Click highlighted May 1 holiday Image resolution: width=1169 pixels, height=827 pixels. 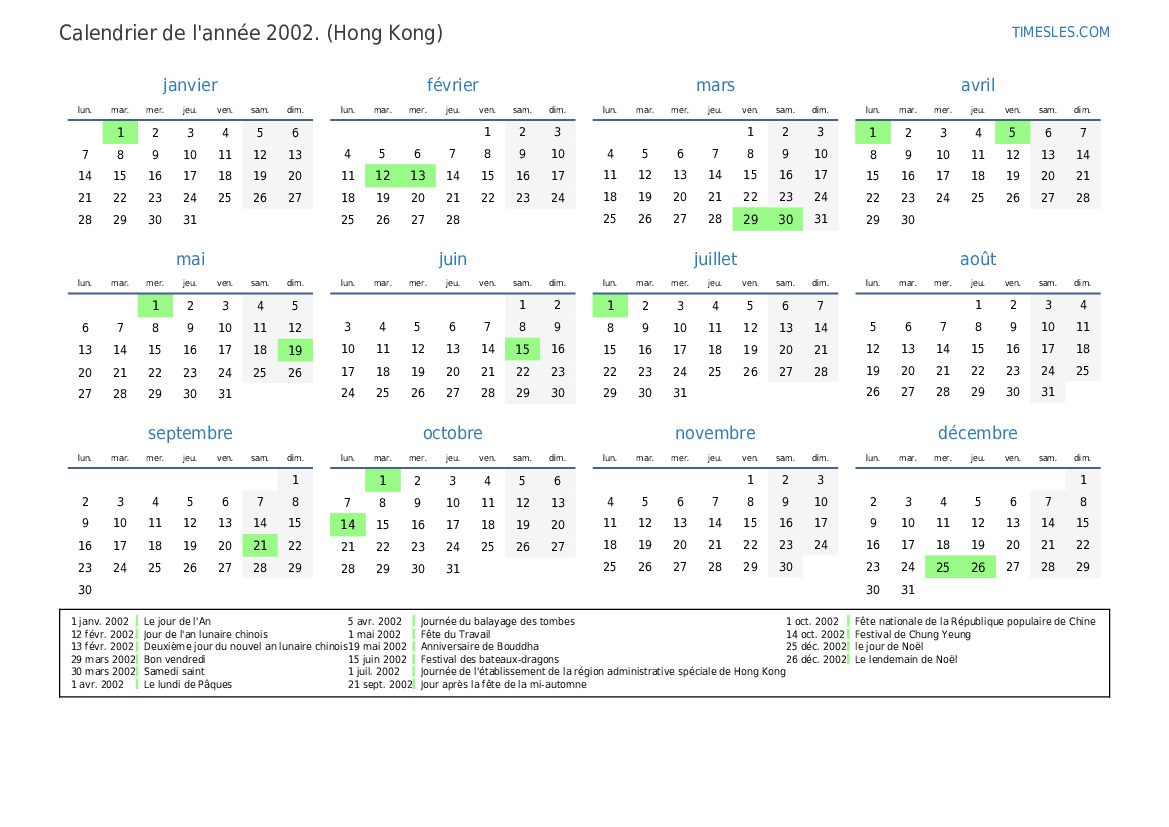[x=155, y=306]
